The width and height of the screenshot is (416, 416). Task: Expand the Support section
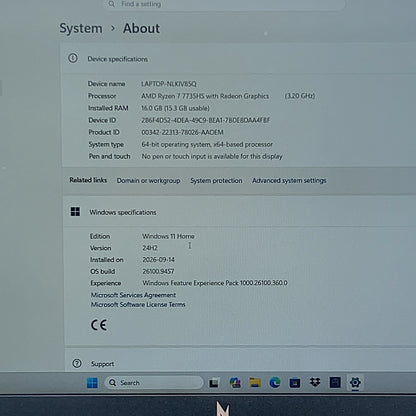(x=240, y=363)
